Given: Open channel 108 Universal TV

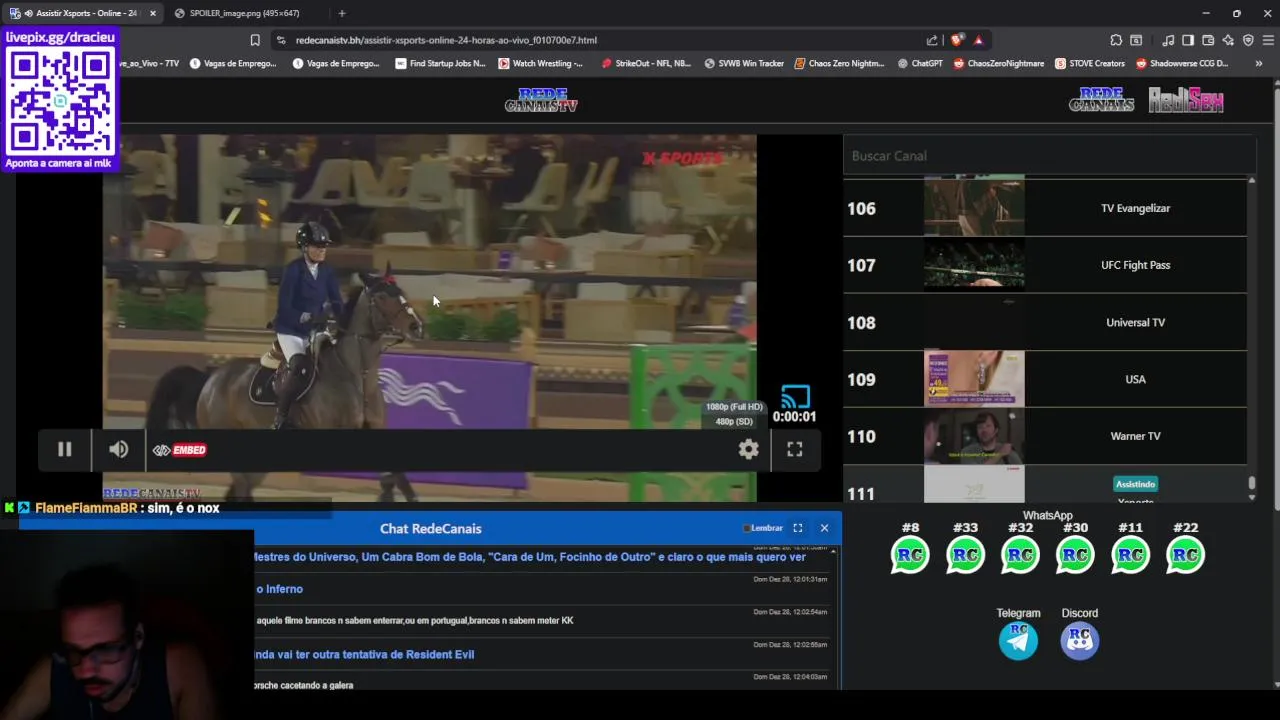Looking at the screenshot, I should tap(1045, 322).
